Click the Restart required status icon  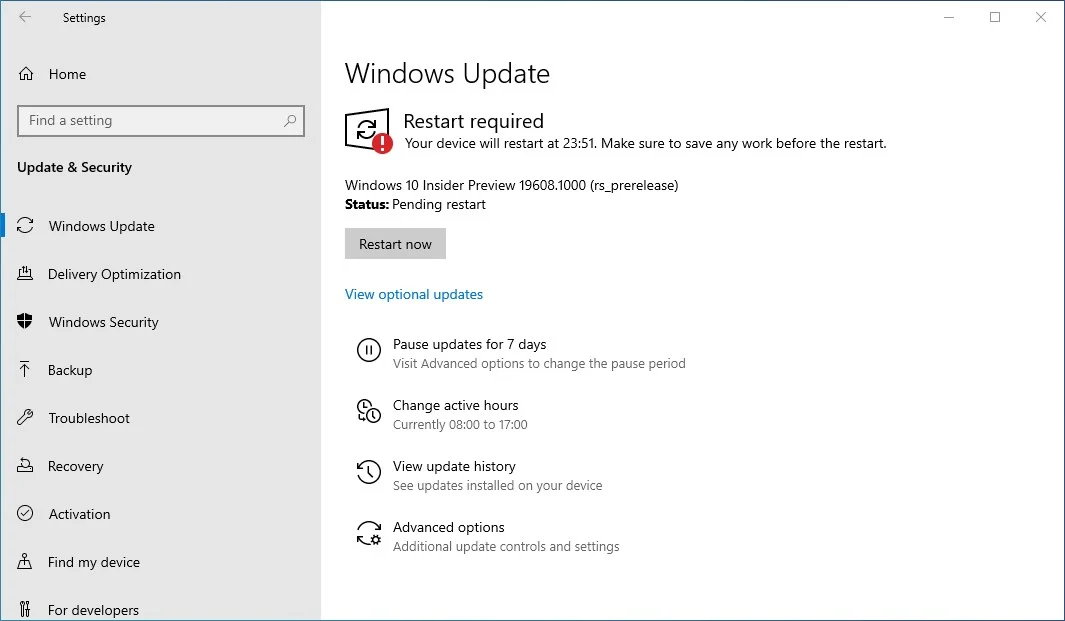369,130
